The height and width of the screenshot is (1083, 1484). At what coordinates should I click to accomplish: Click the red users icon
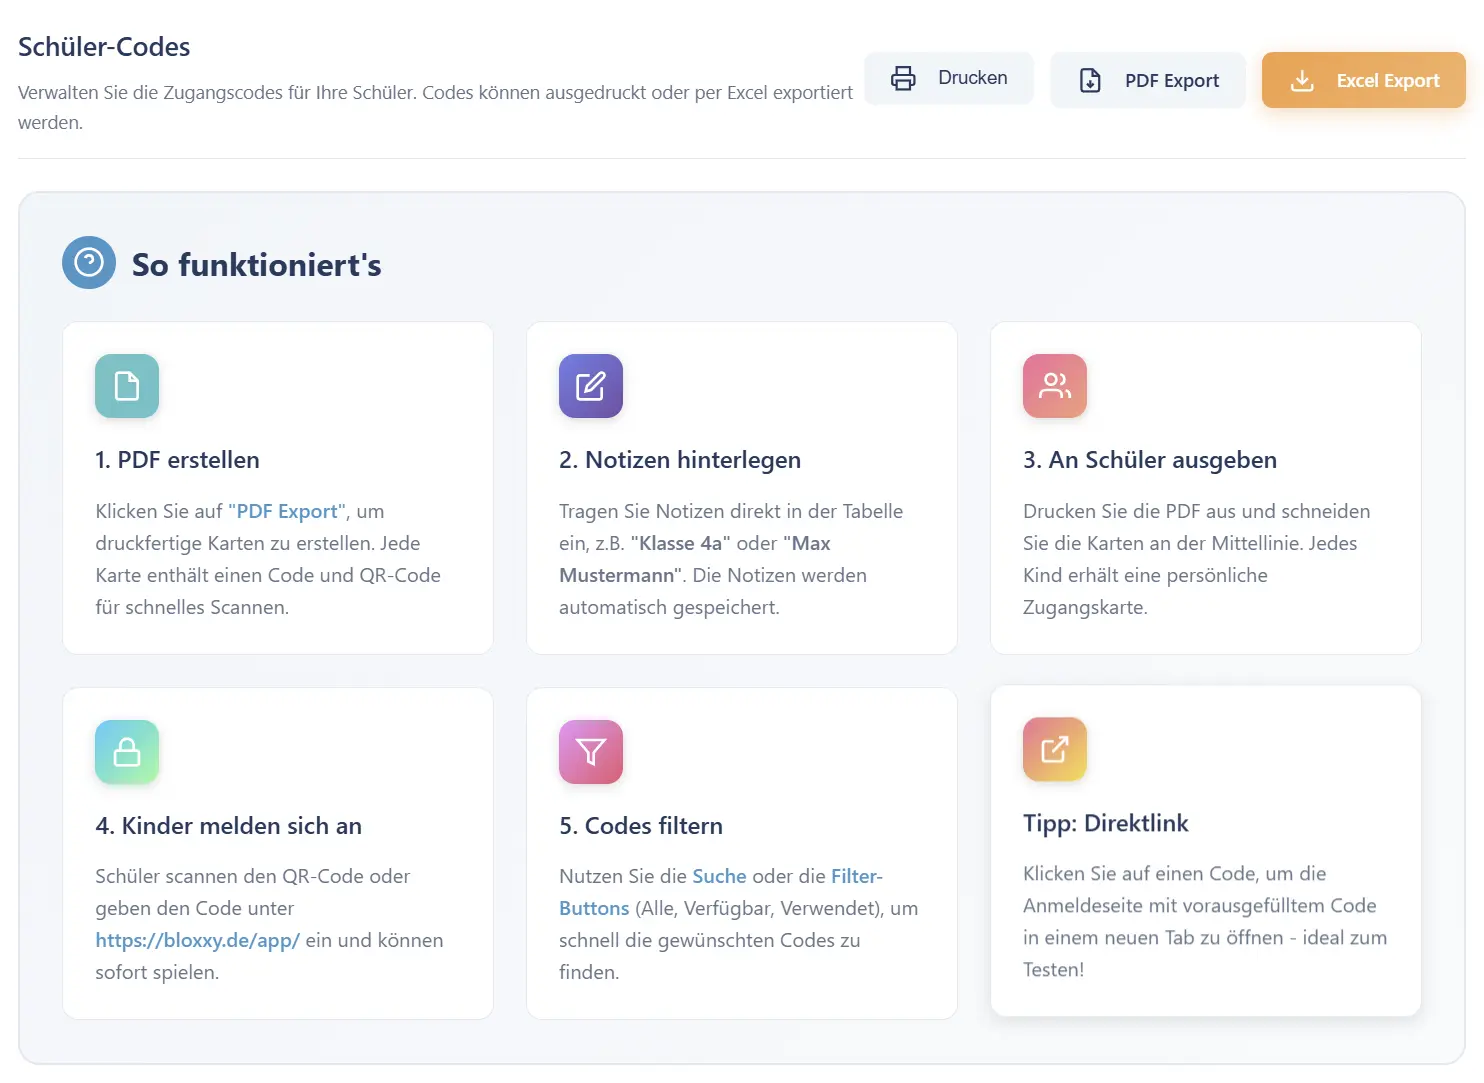coord(1055,386)
